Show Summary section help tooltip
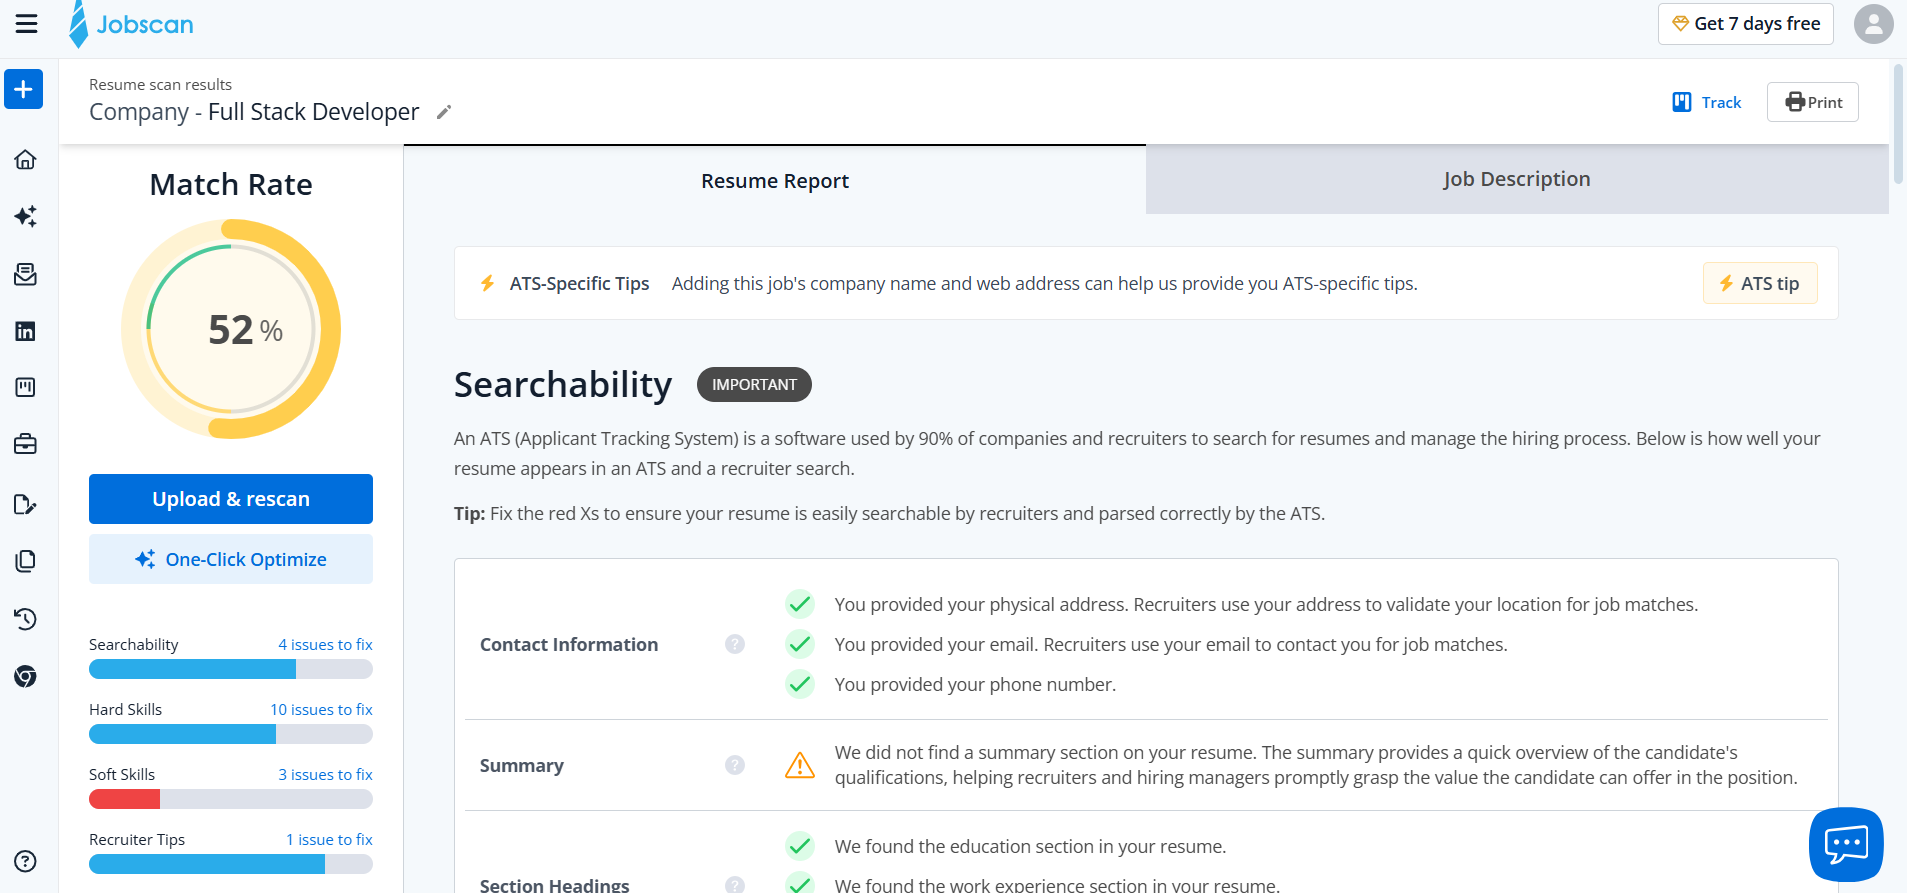 click(735, 765)
